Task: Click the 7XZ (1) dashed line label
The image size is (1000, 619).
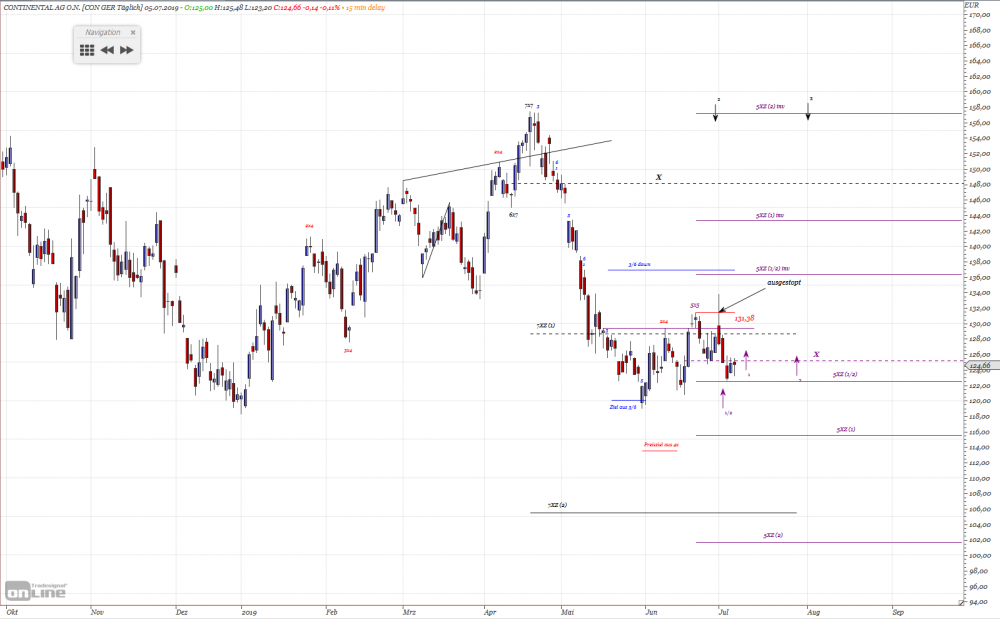Action: click(545, 325)
